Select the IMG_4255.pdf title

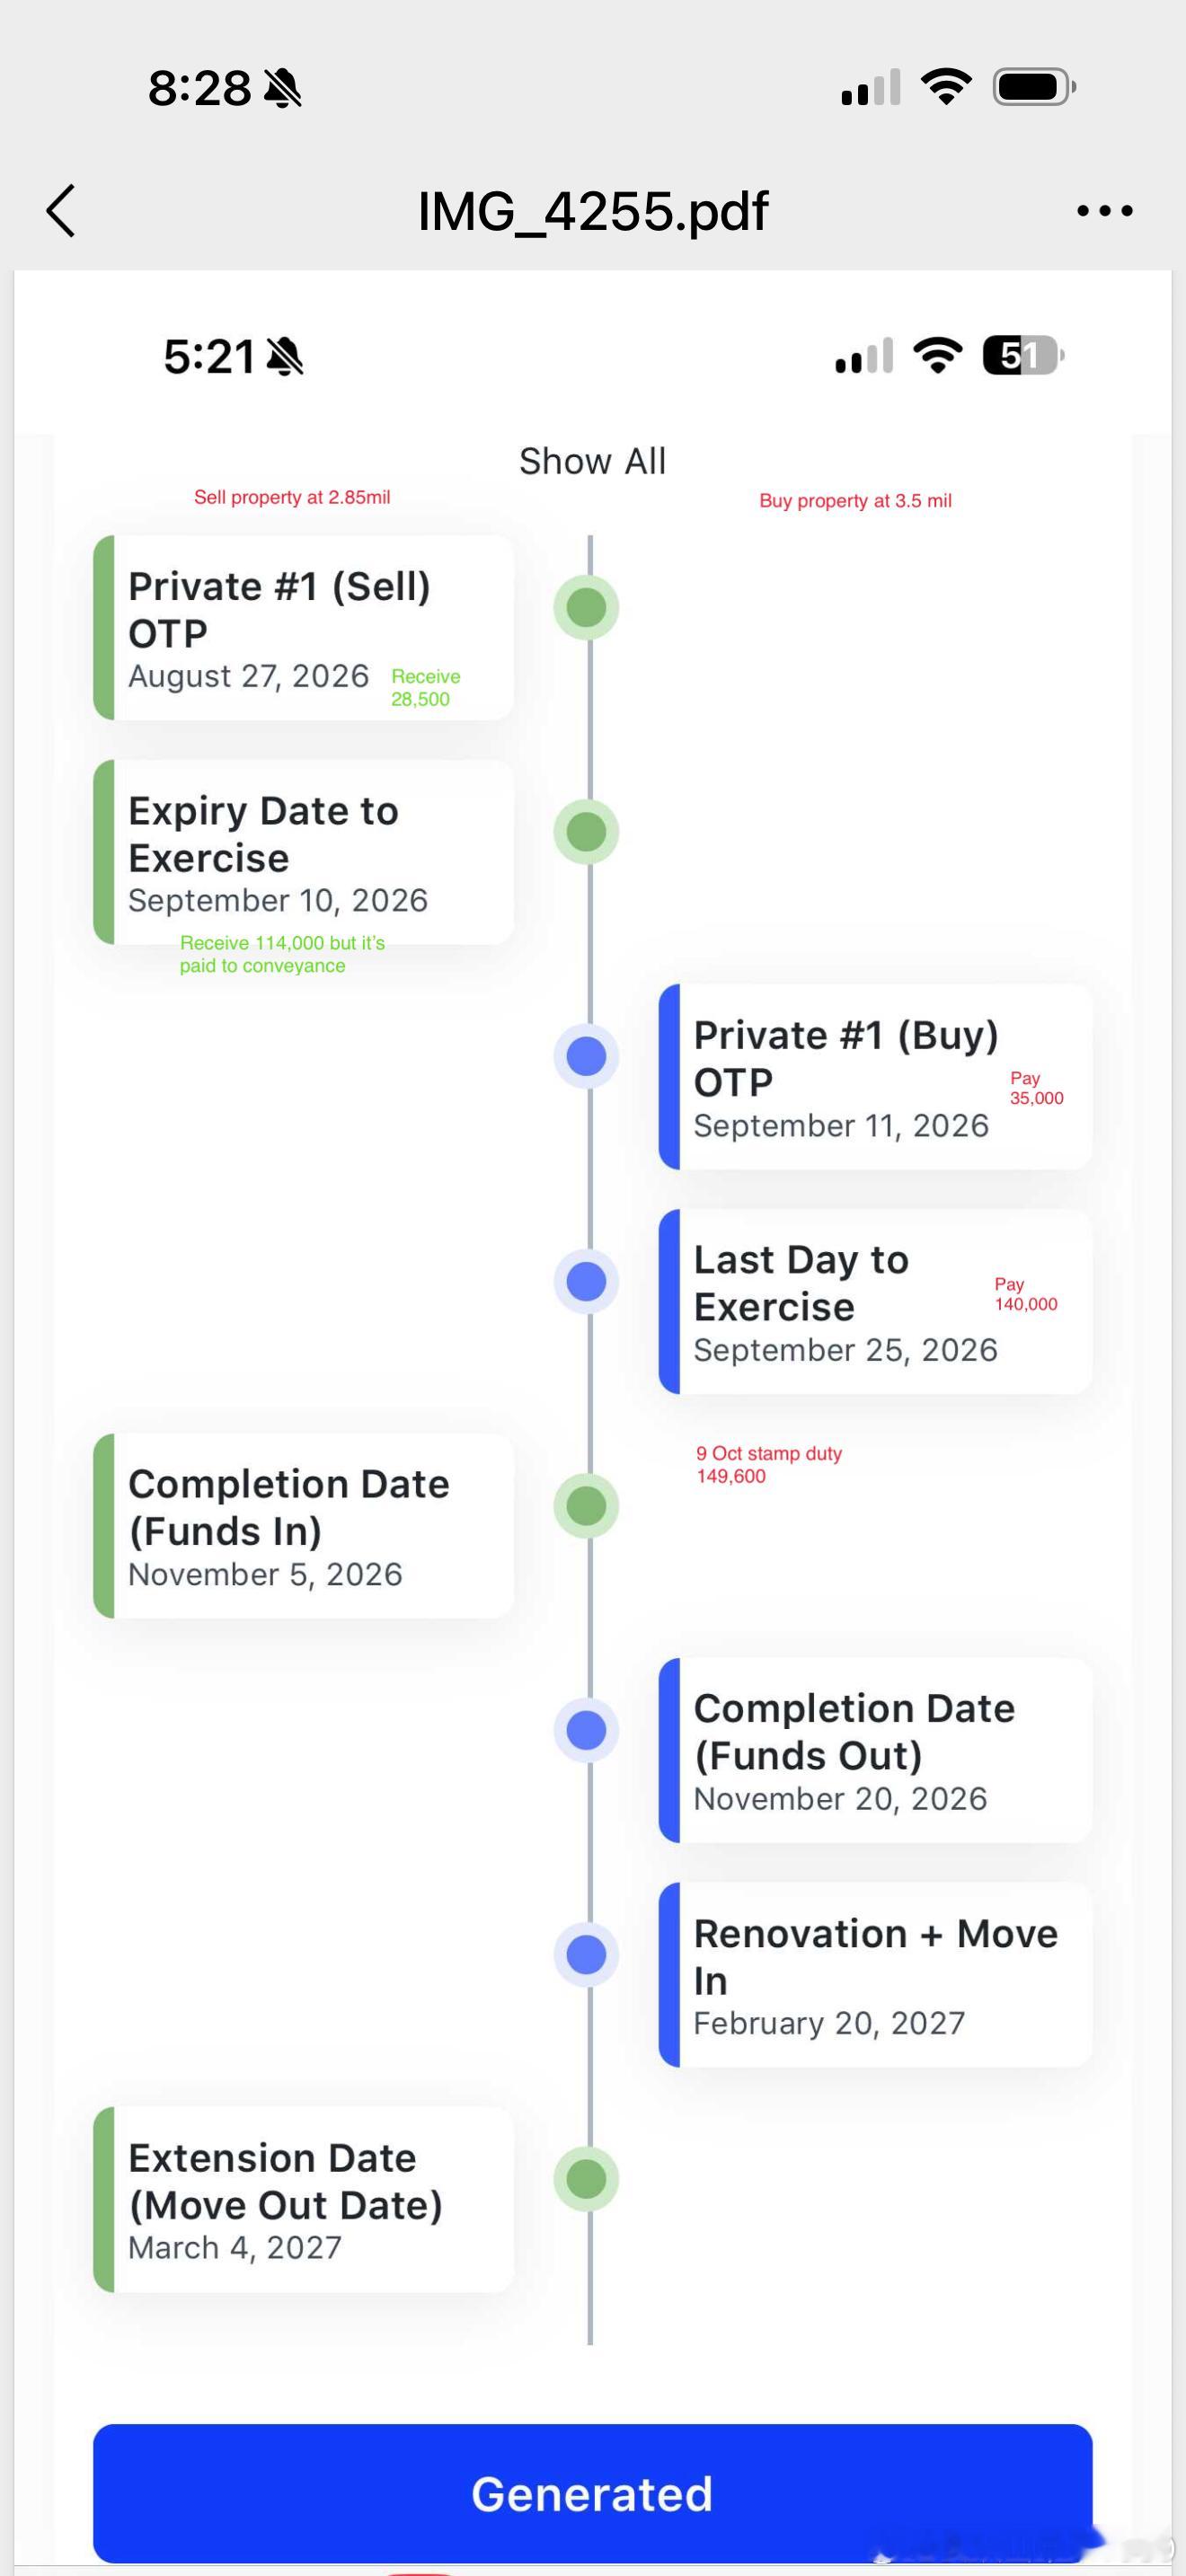592,211
